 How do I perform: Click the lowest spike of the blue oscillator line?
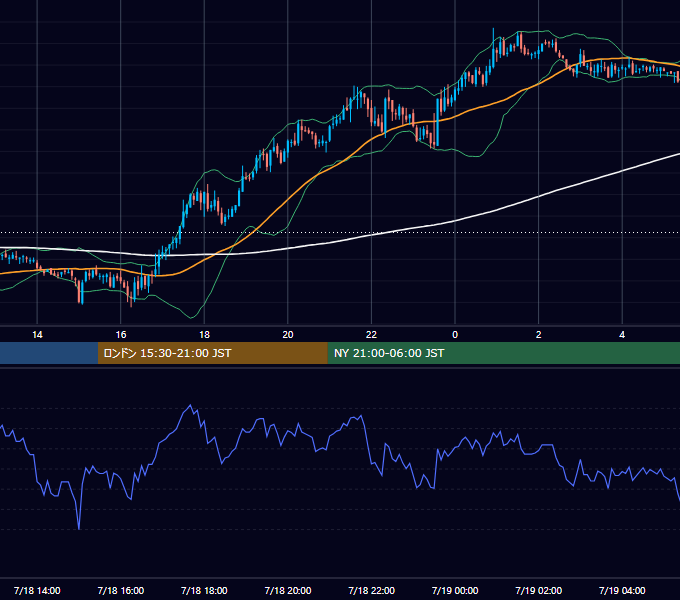click(x=79, y=528)
